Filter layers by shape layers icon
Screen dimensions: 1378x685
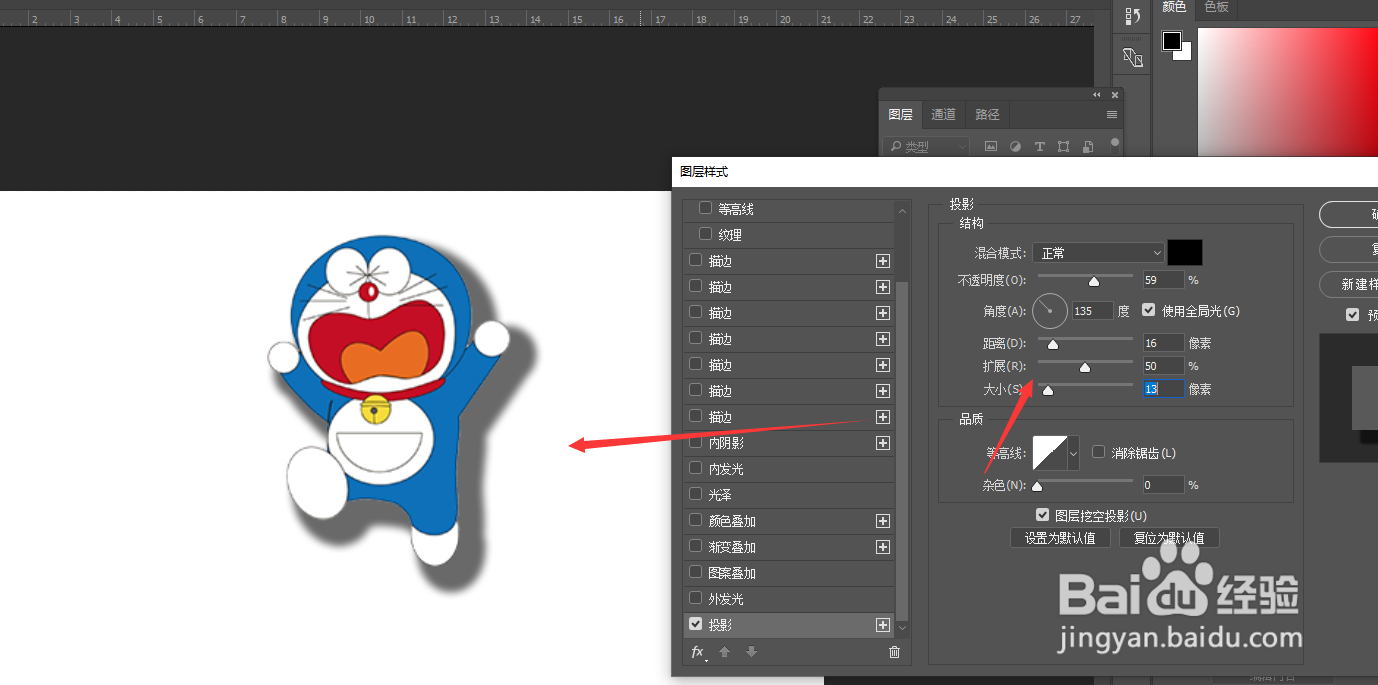(x=1063, y=146)
